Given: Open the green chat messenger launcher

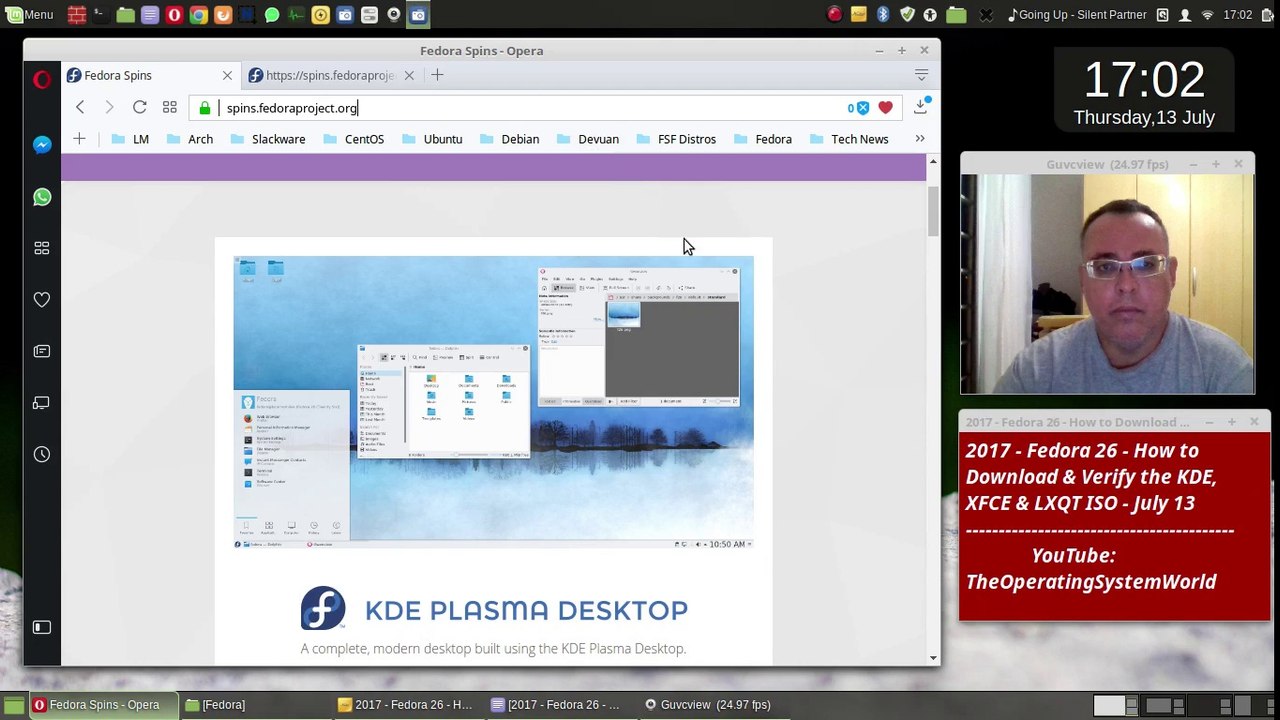Looking at the screenshot, I should [x=271, y=15].
